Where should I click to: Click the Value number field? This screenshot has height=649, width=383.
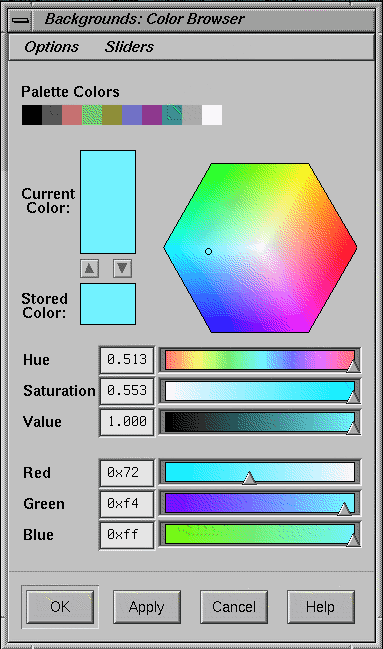(127, 422)
